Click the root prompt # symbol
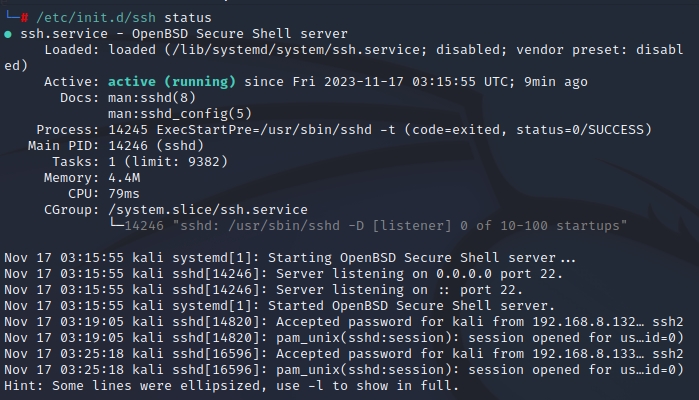699x400 pixels. click(x=24, y=18)
